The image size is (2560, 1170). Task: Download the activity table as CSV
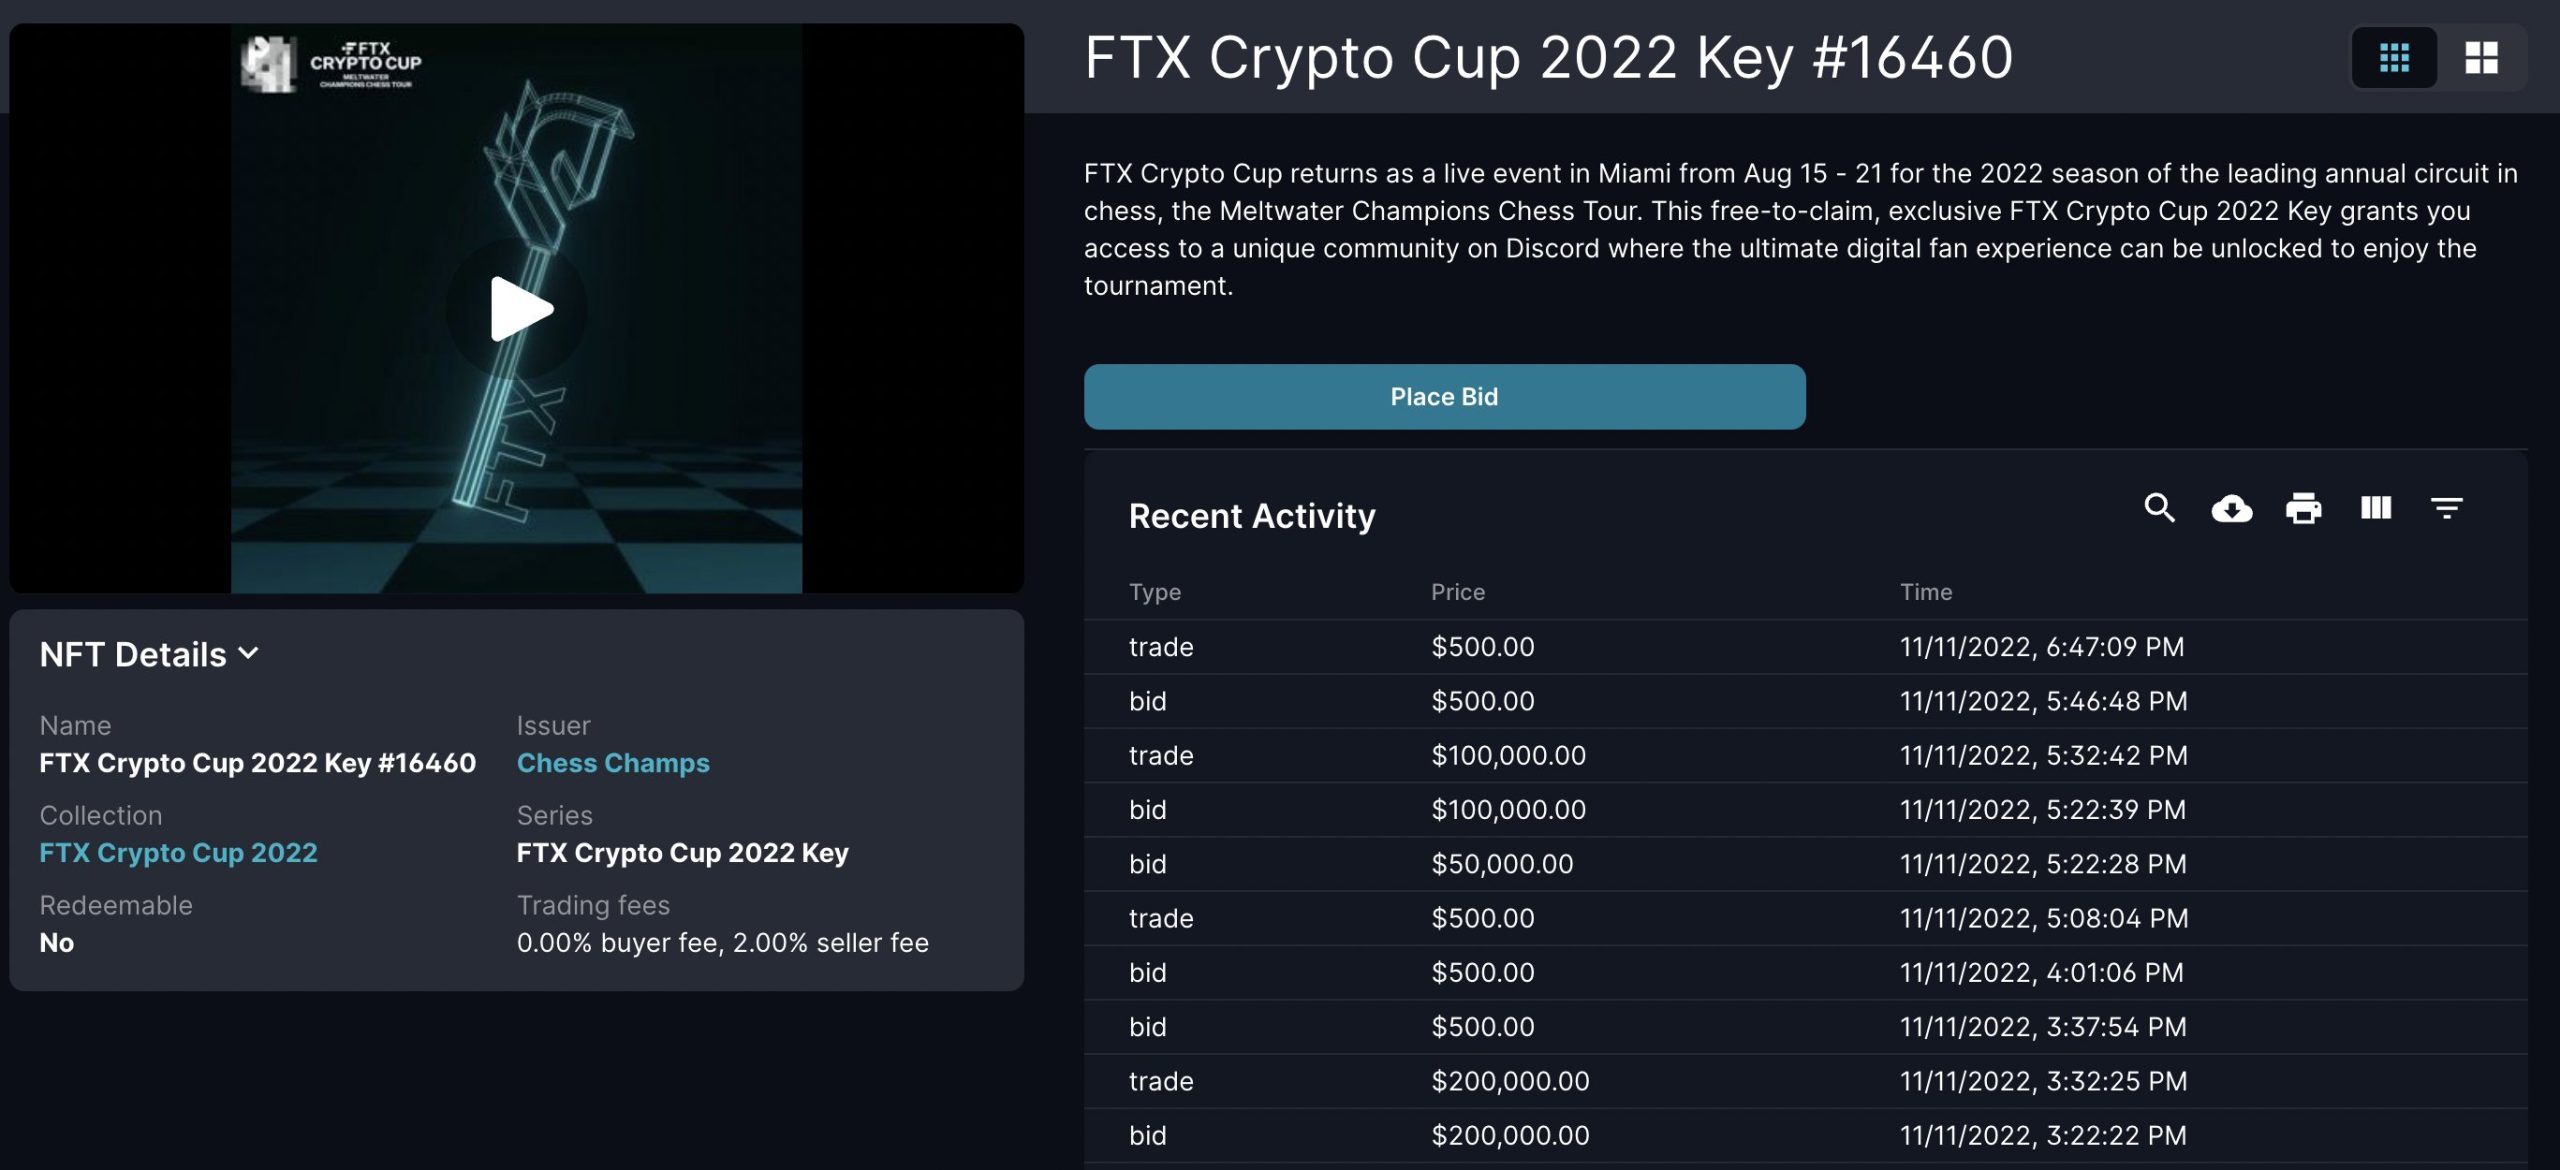pos(2231,509)
